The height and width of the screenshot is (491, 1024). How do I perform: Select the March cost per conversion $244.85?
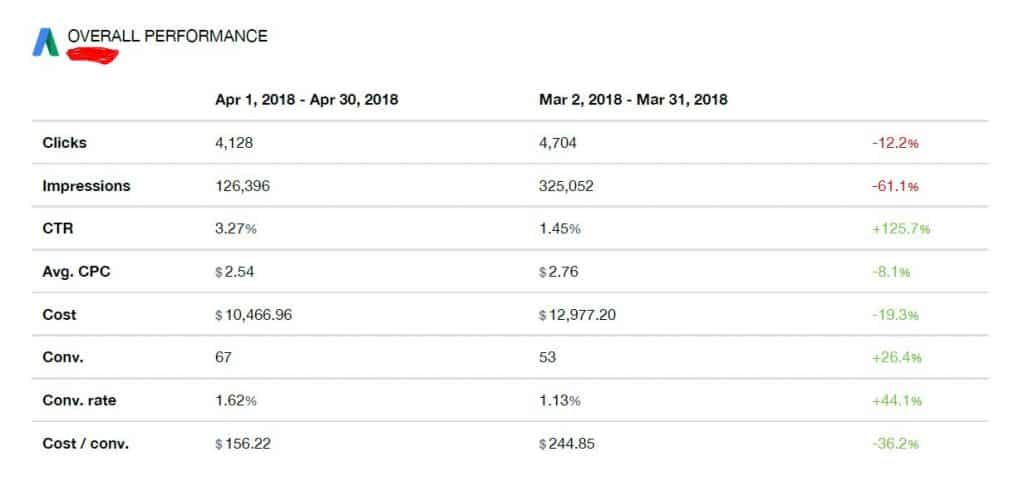click(567, 444)
